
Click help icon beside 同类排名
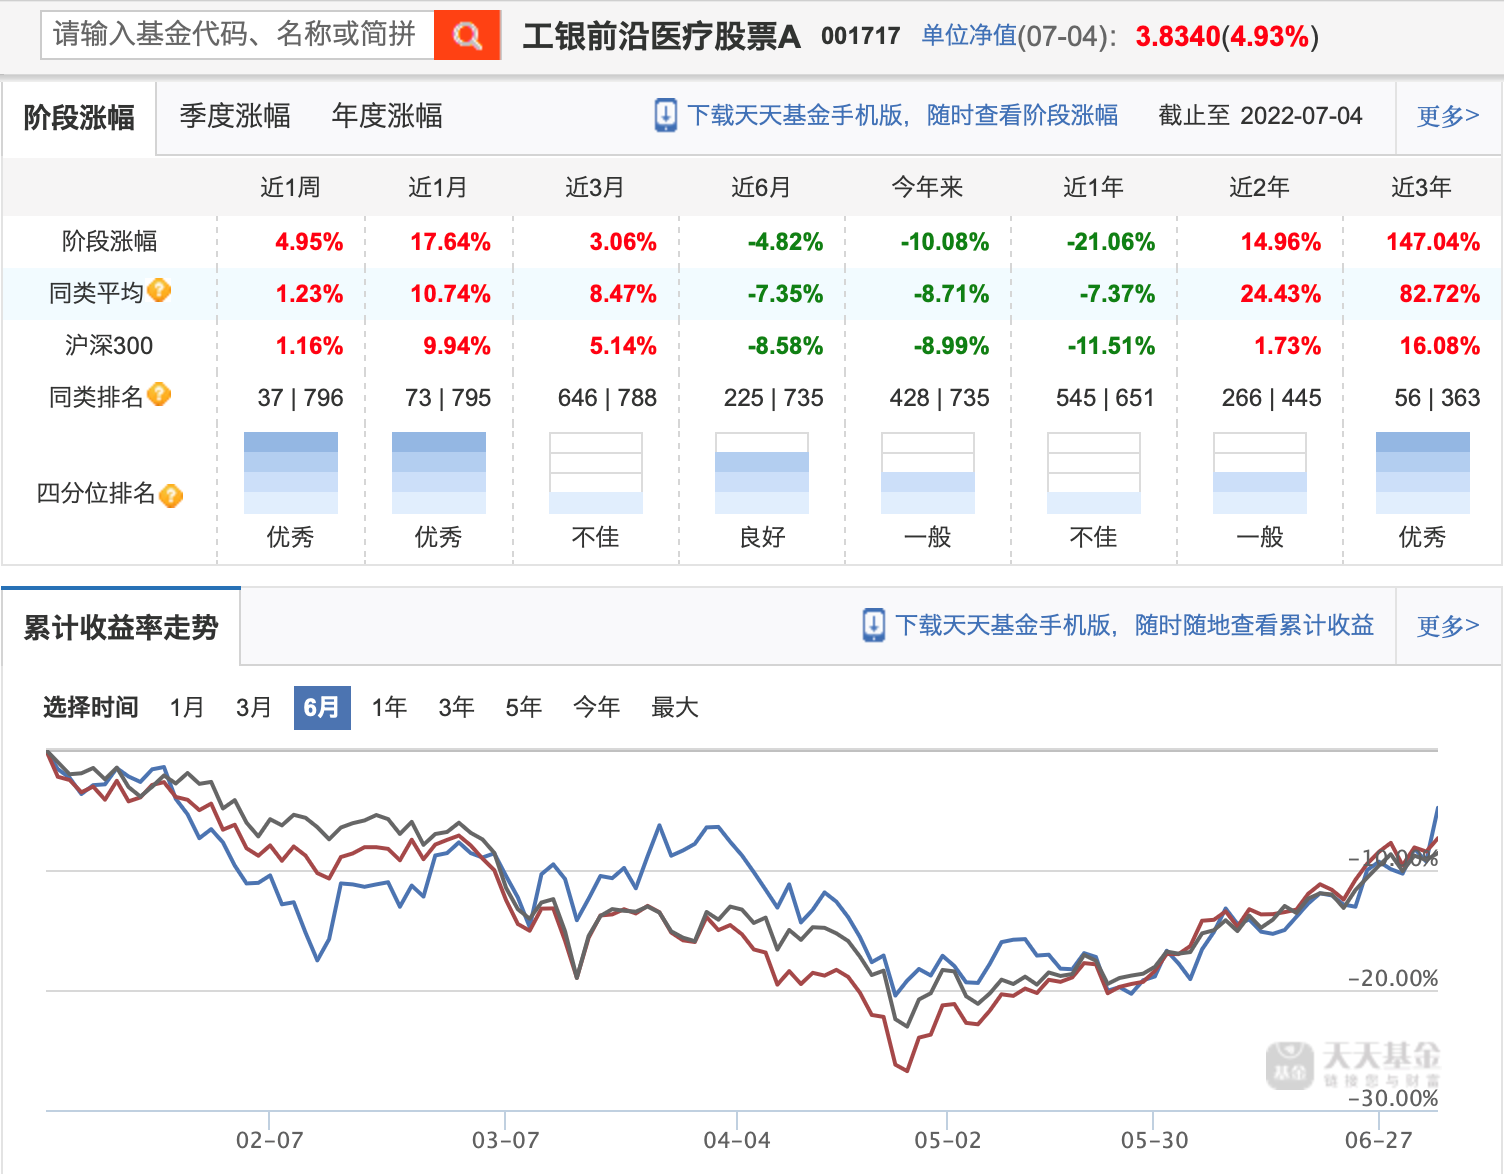click(x=159, y=395)
